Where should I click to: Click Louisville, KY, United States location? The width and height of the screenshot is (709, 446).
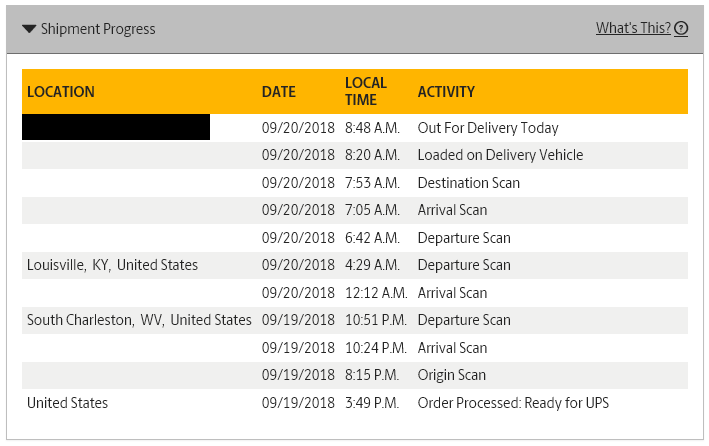click(112, 265)
